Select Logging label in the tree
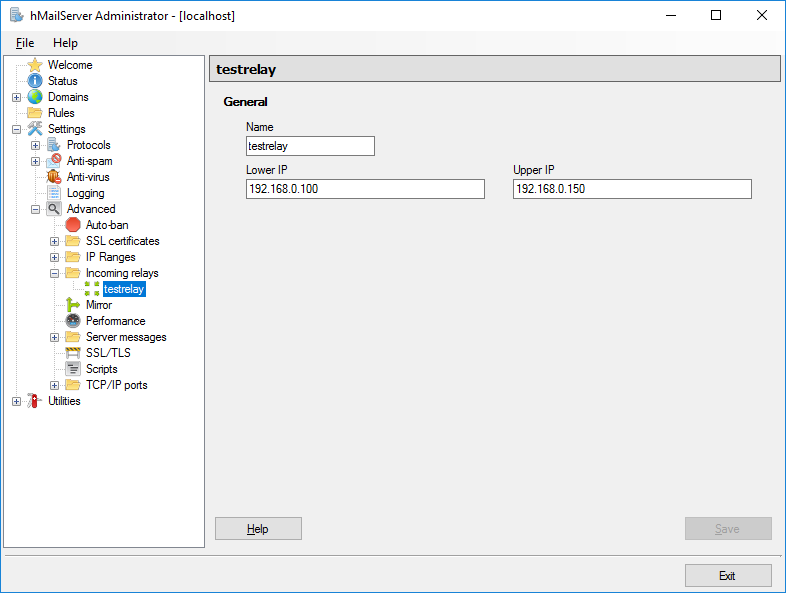 pos(85,193)
